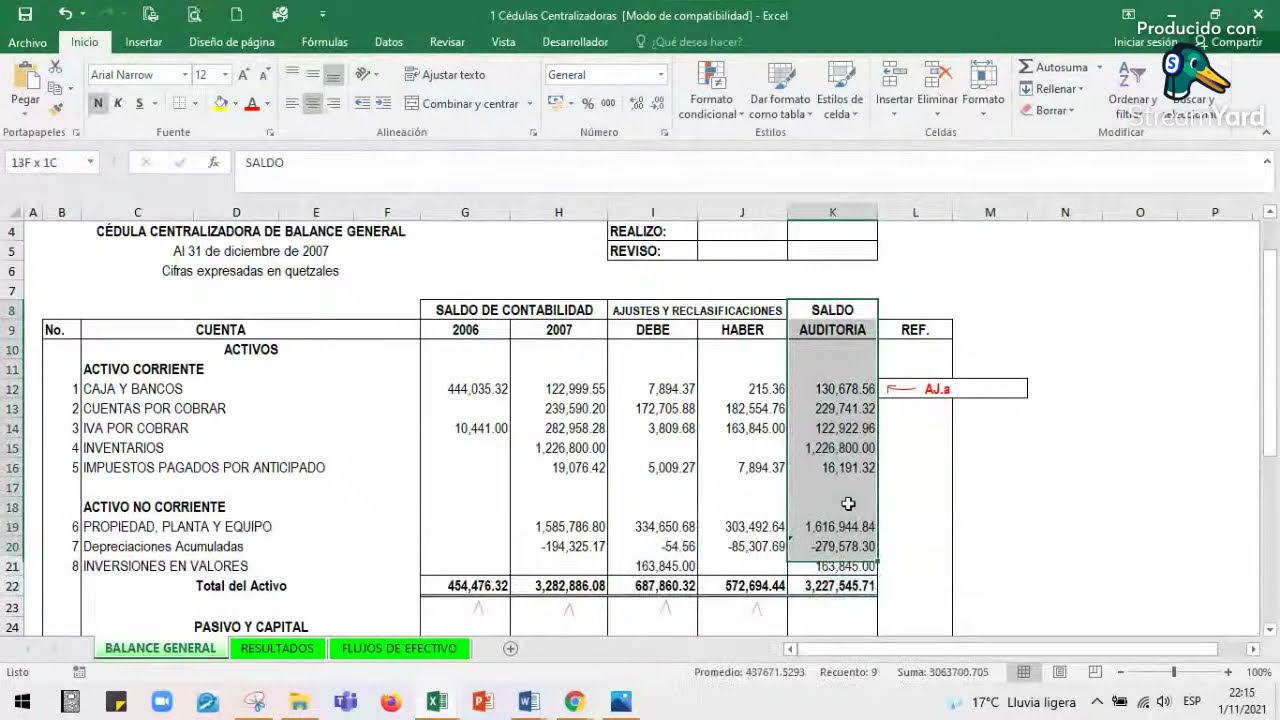Toggle bottom vertical alignment
The width and height of the screenshot is (1280, 720).
333,75
